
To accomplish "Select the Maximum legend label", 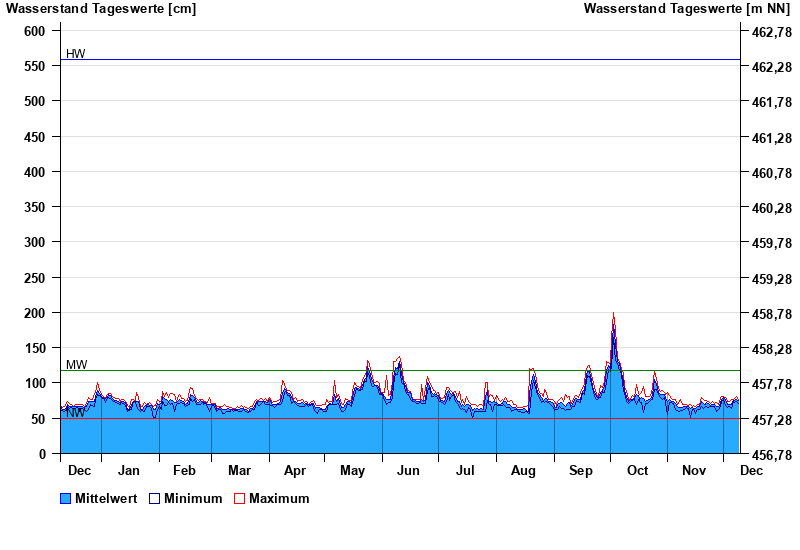I will 279,498.
